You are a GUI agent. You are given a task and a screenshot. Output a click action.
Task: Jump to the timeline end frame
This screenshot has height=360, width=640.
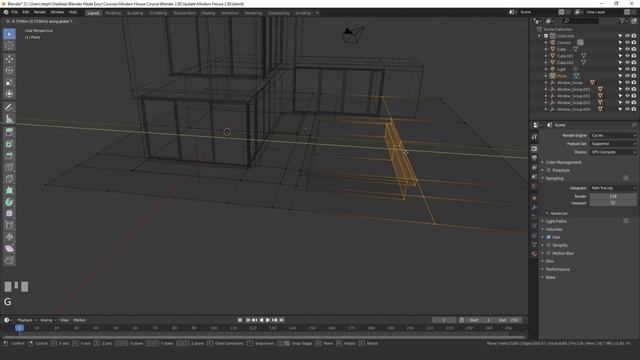[x=281, y=320]
